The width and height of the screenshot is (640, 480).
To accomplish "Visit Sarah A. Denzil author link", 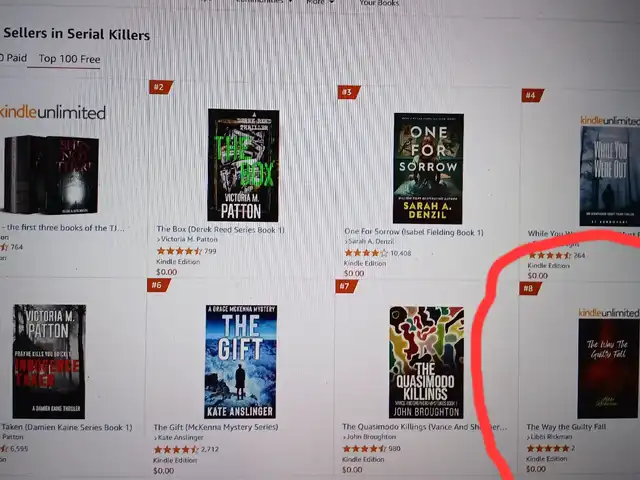I will pyautogui.click(x=369, y=242).
